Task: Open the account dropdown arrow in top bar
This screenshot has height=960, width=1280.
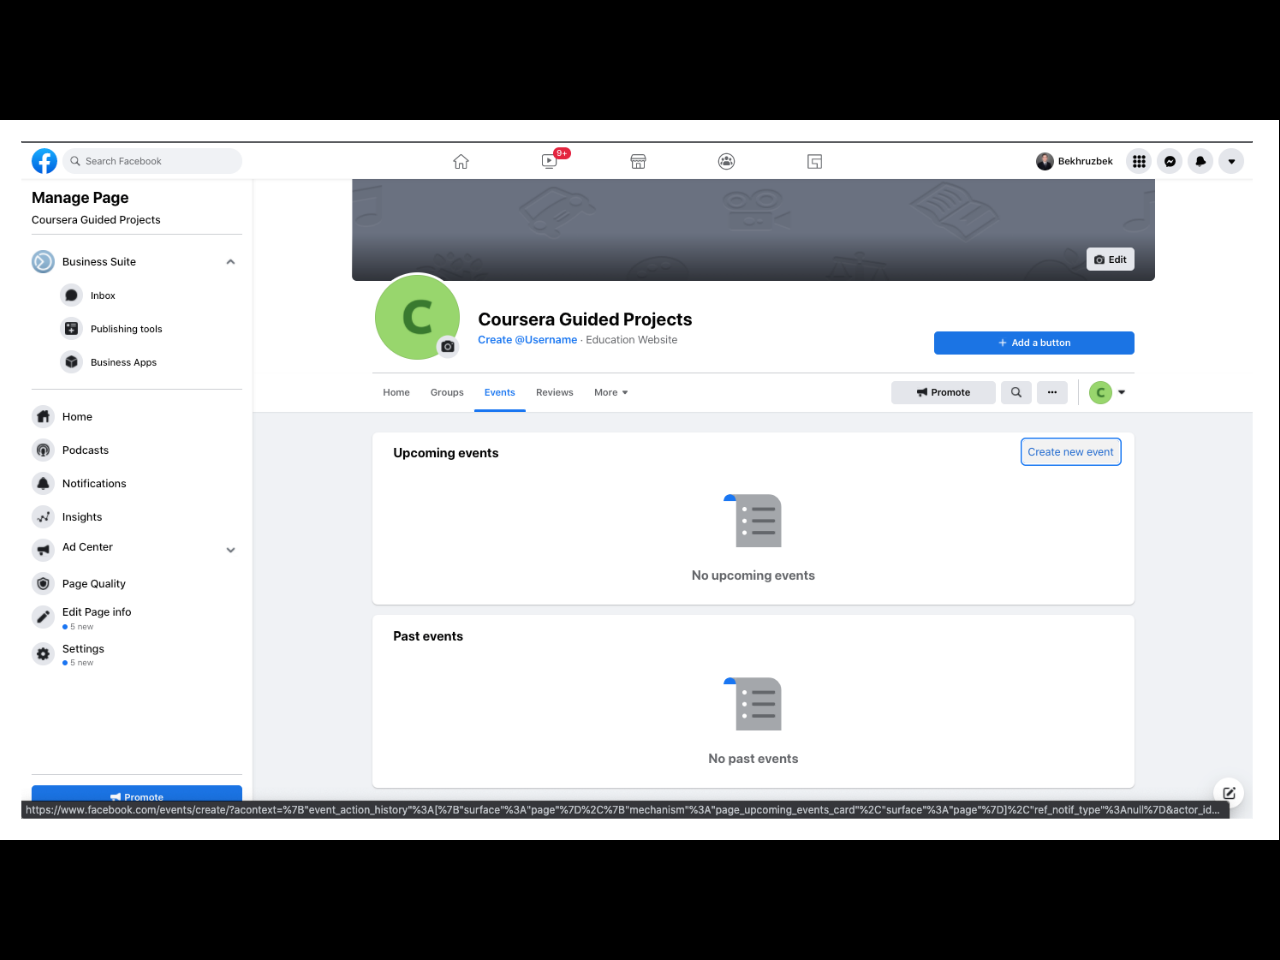Action: tap(1232, 161)
